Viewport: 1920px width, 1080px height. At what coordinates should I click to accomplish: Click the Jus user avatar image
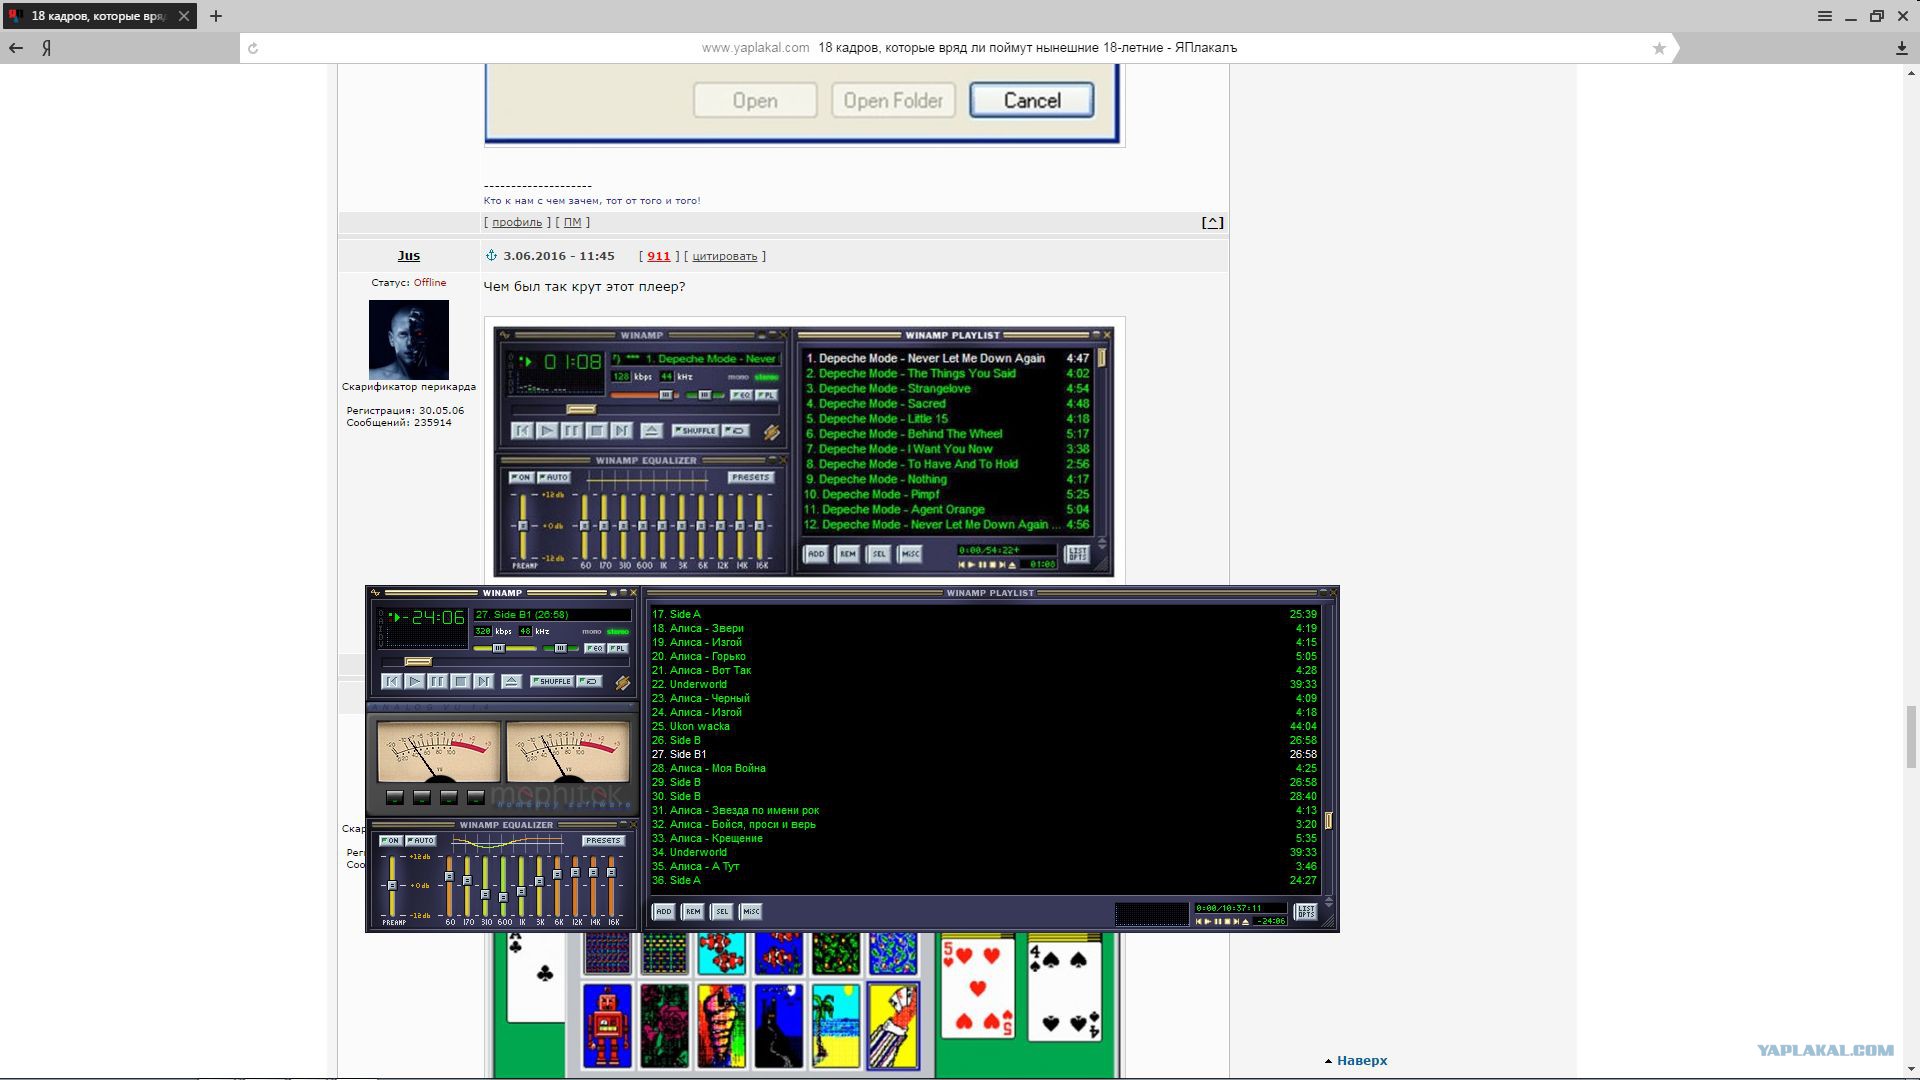point(408,339)
